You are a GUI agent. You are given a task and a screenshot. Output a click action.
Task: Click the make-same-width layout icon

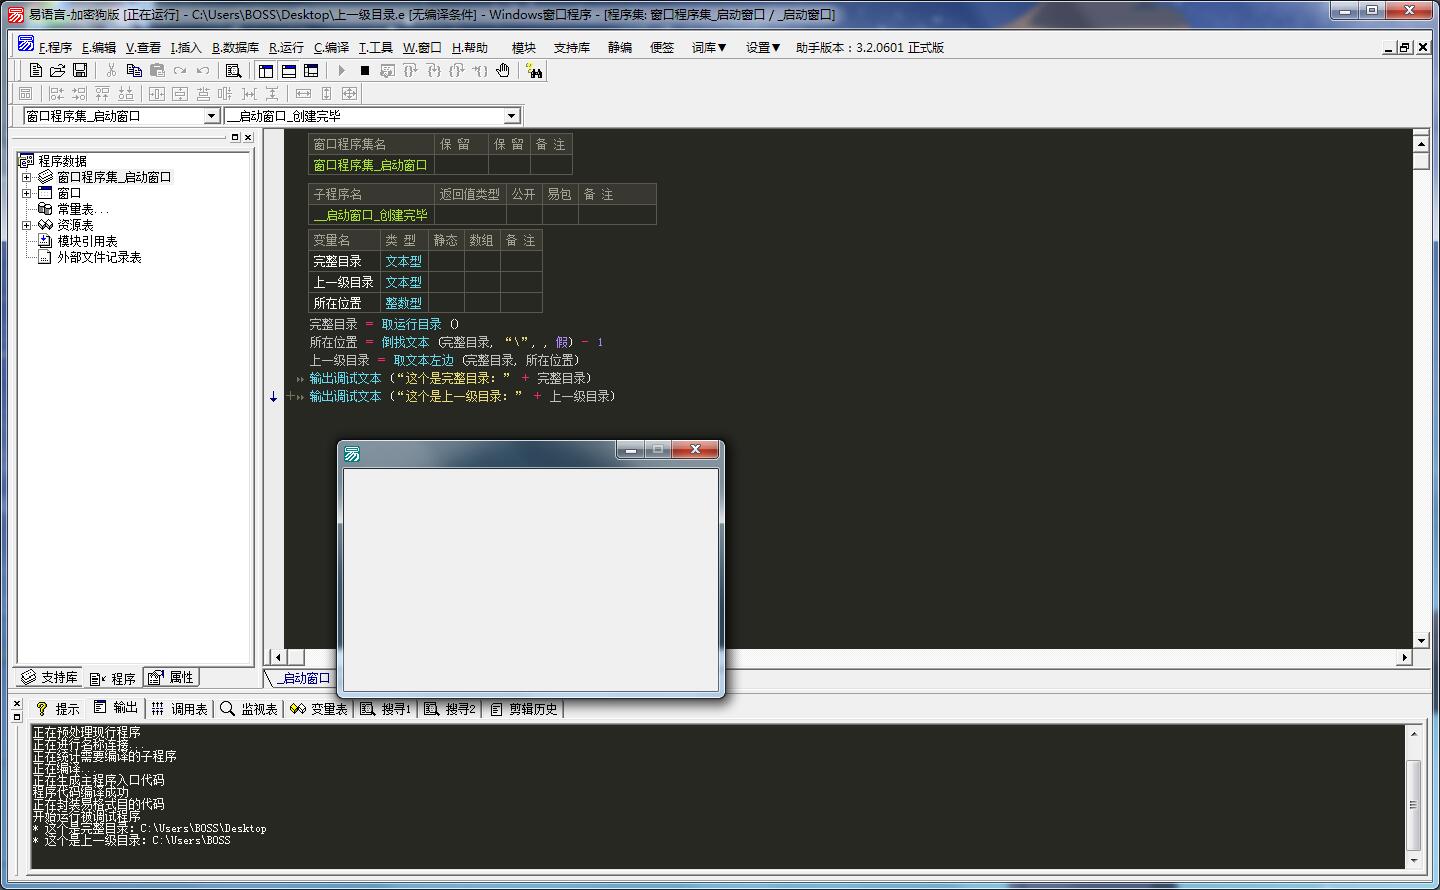303,93
